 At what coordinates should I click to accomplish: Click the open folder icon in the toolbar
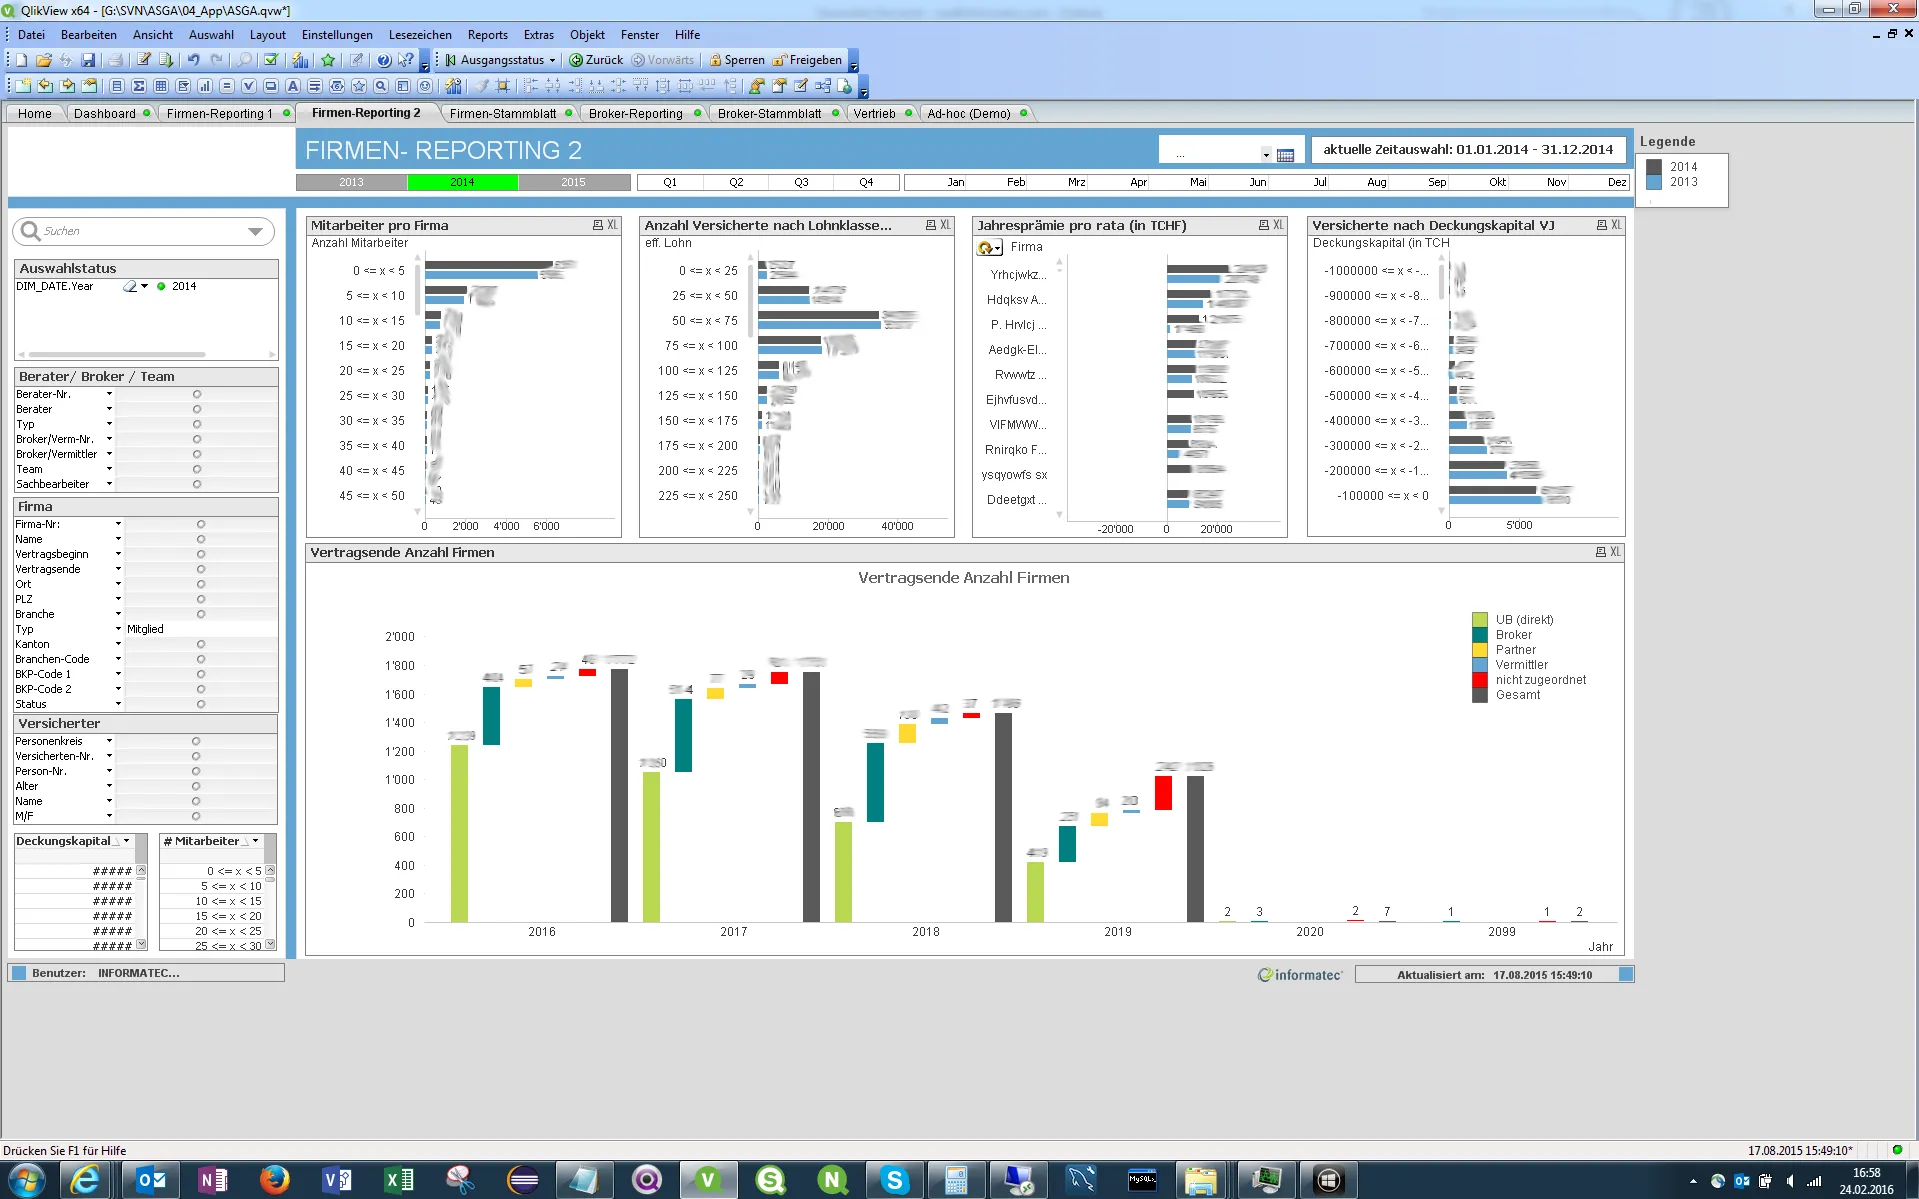(x=44, y=60)
